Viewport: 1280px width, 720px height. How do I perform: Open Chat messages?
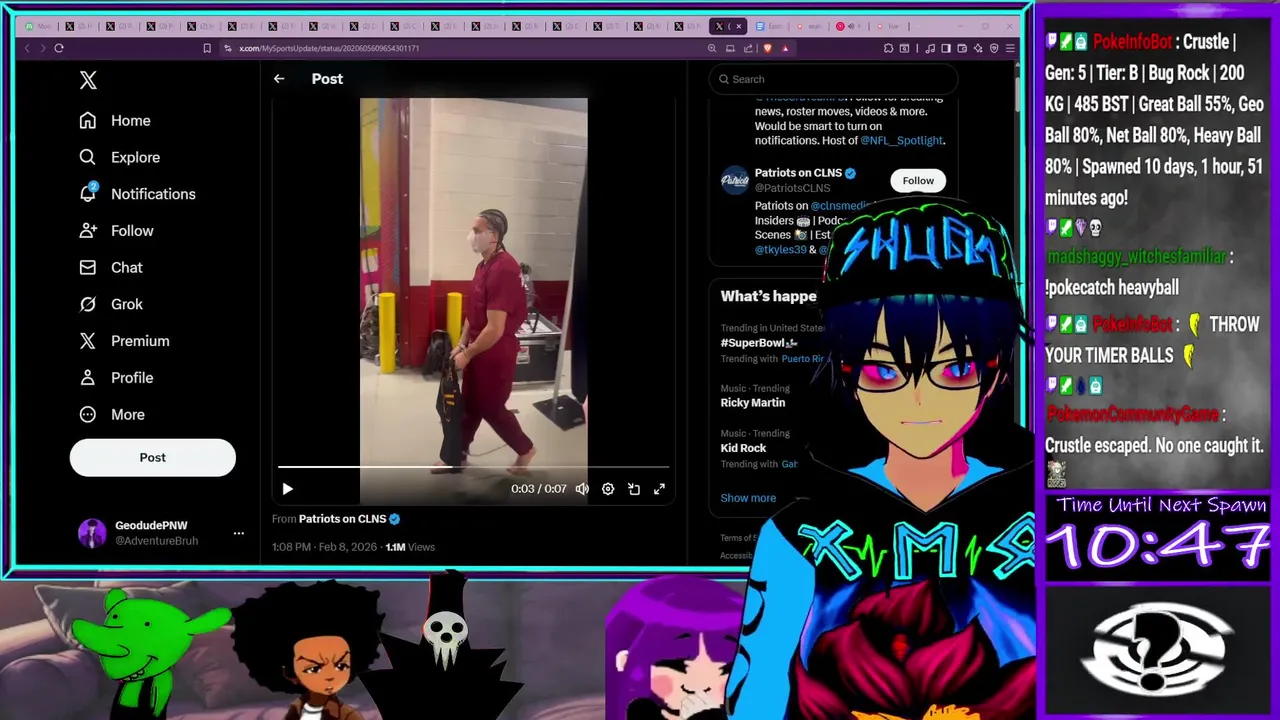pyautogui.click(x=111, y=267)
